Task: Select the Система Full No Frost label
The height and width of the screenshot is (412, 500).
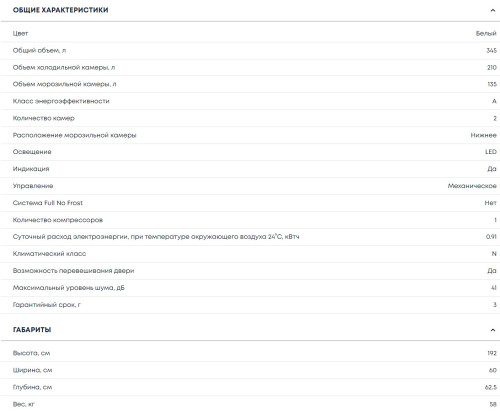Action: tap(48, 203)
